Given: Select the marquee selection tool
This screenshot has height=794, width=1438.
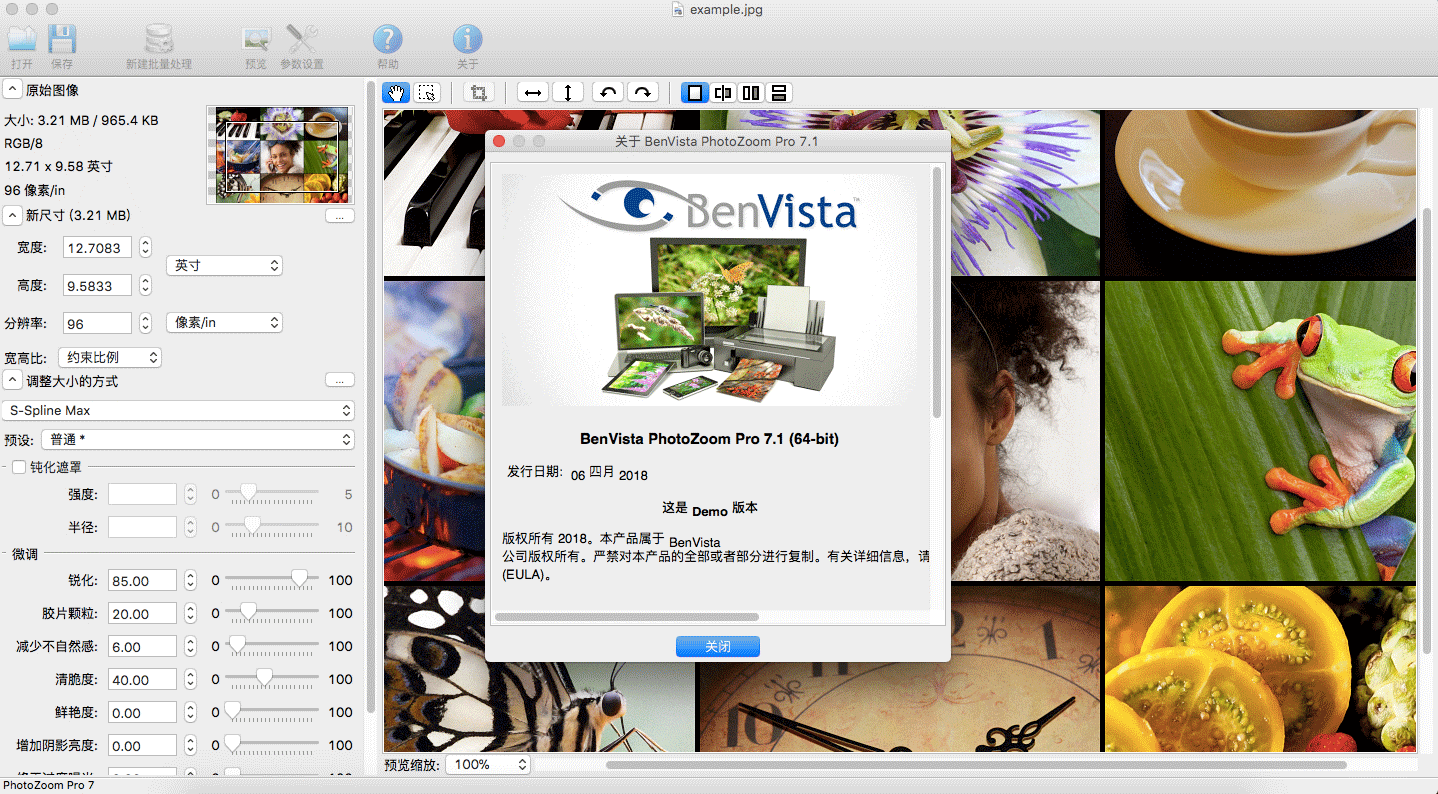Looking at the screenshot, I should [x=427, y=93].
